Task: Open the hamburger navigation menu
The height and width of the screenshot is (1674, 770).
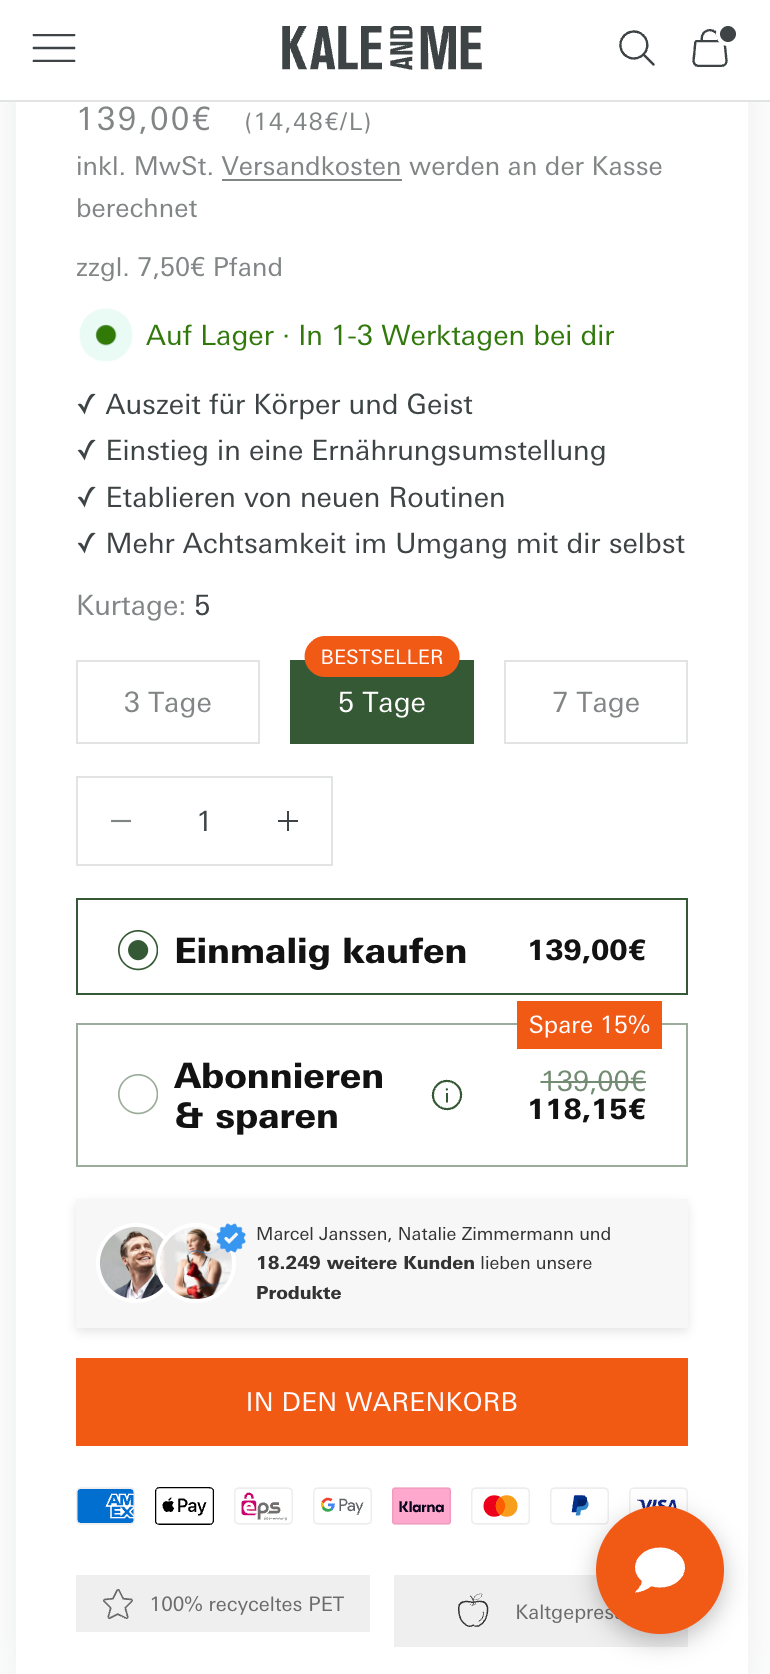Action: click(x=54, y=48)
